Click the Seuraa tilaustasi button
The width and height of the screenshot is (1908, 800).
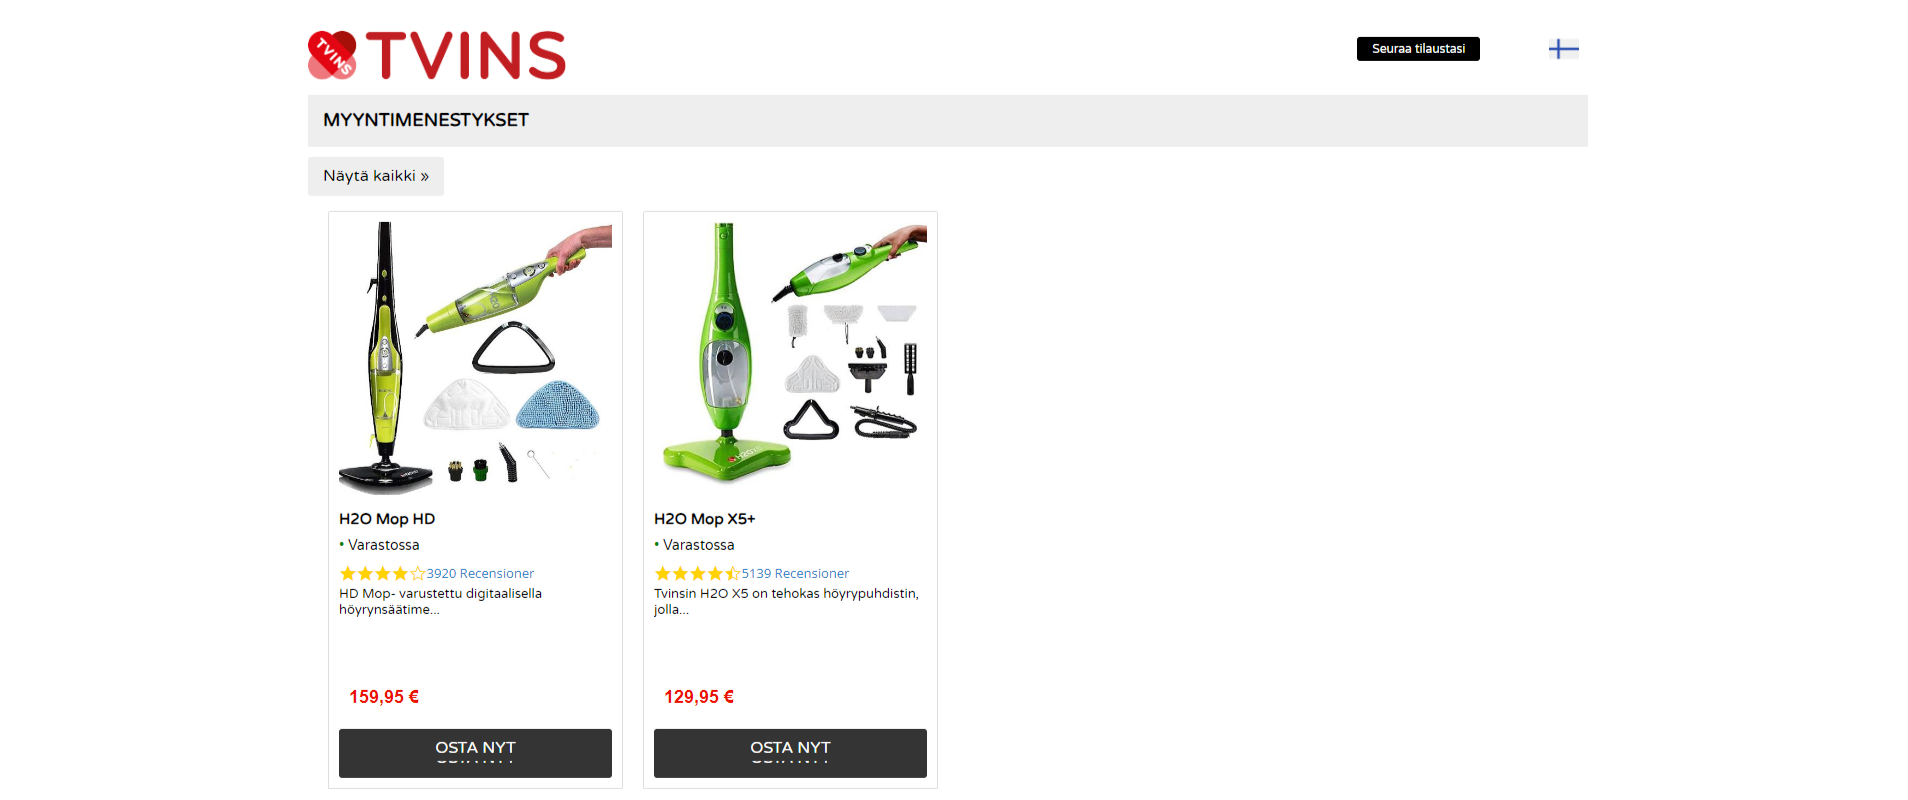click(x=1418, y=49)
